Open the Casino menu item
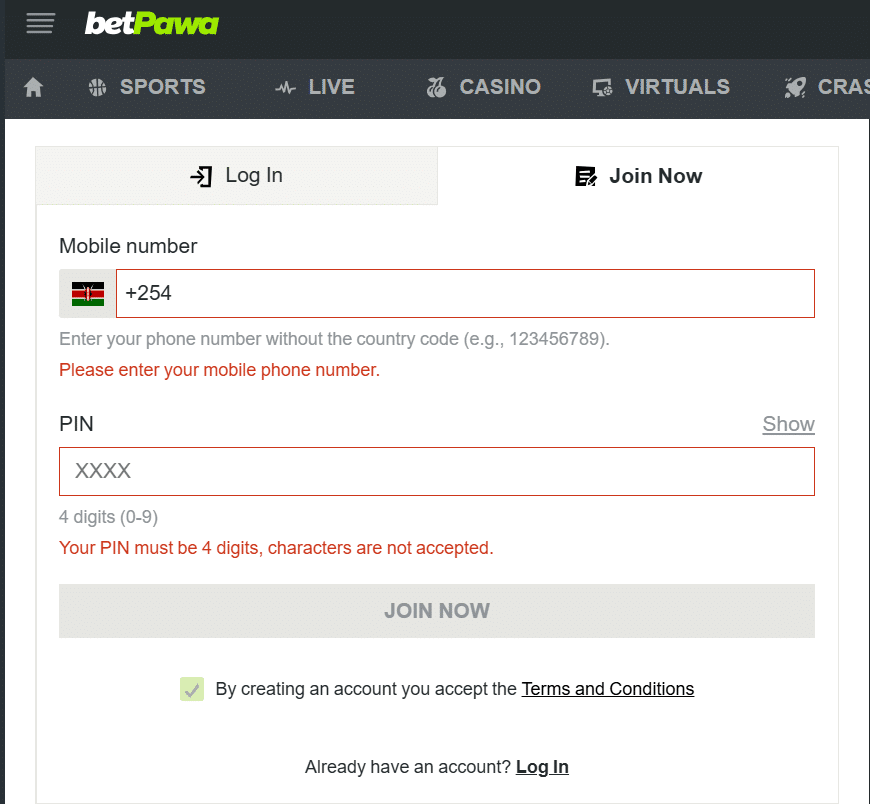This screenshot has width=870, height=804. [x=500, y=87]
